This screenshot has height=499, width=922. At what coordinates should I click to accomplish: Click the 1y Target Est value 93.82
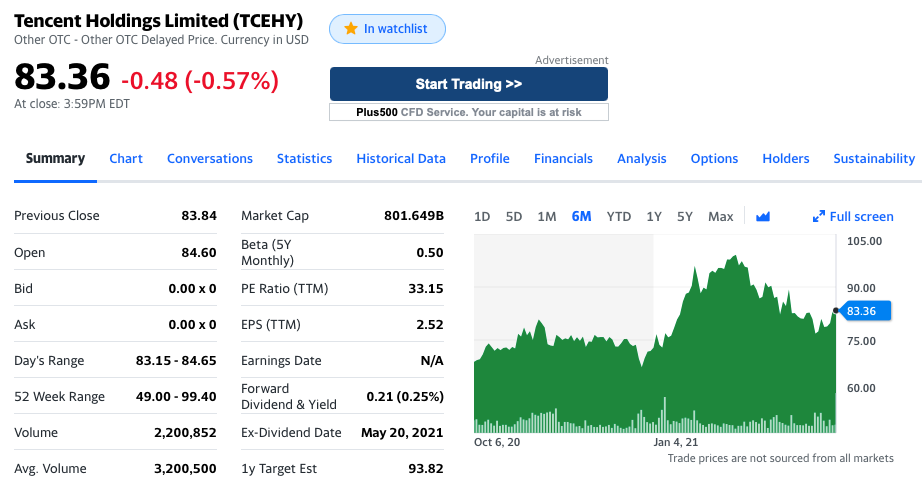click(x=426, y=469)
